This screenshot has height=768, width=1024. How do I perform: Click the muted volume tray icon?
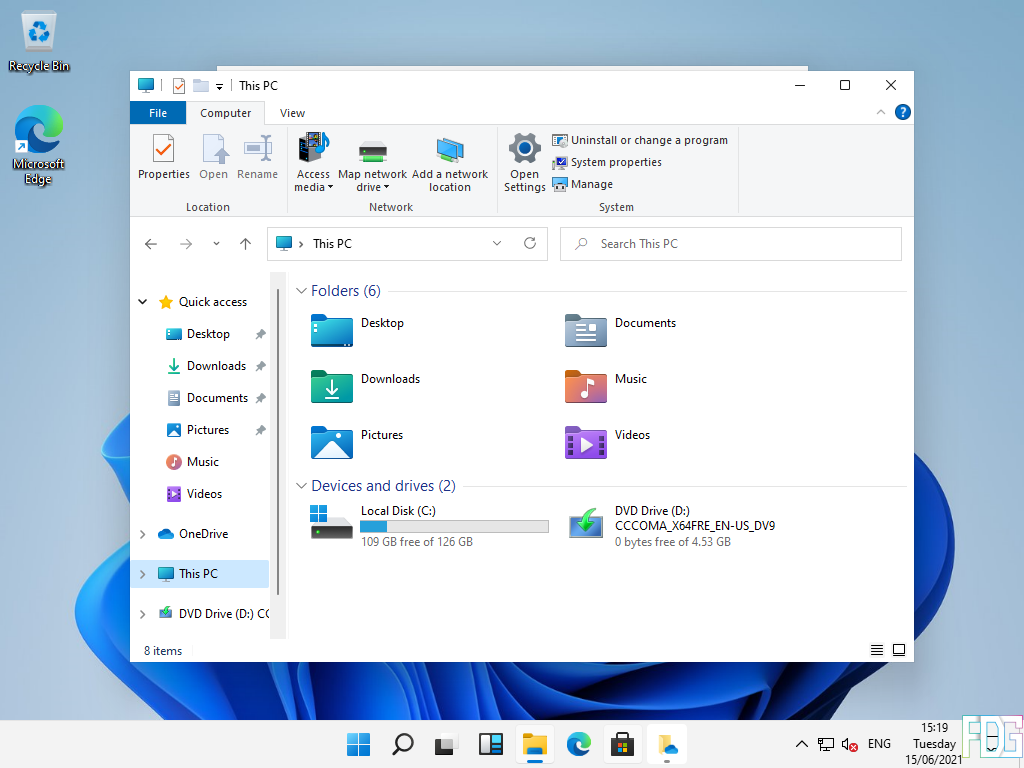coord(850,744)
